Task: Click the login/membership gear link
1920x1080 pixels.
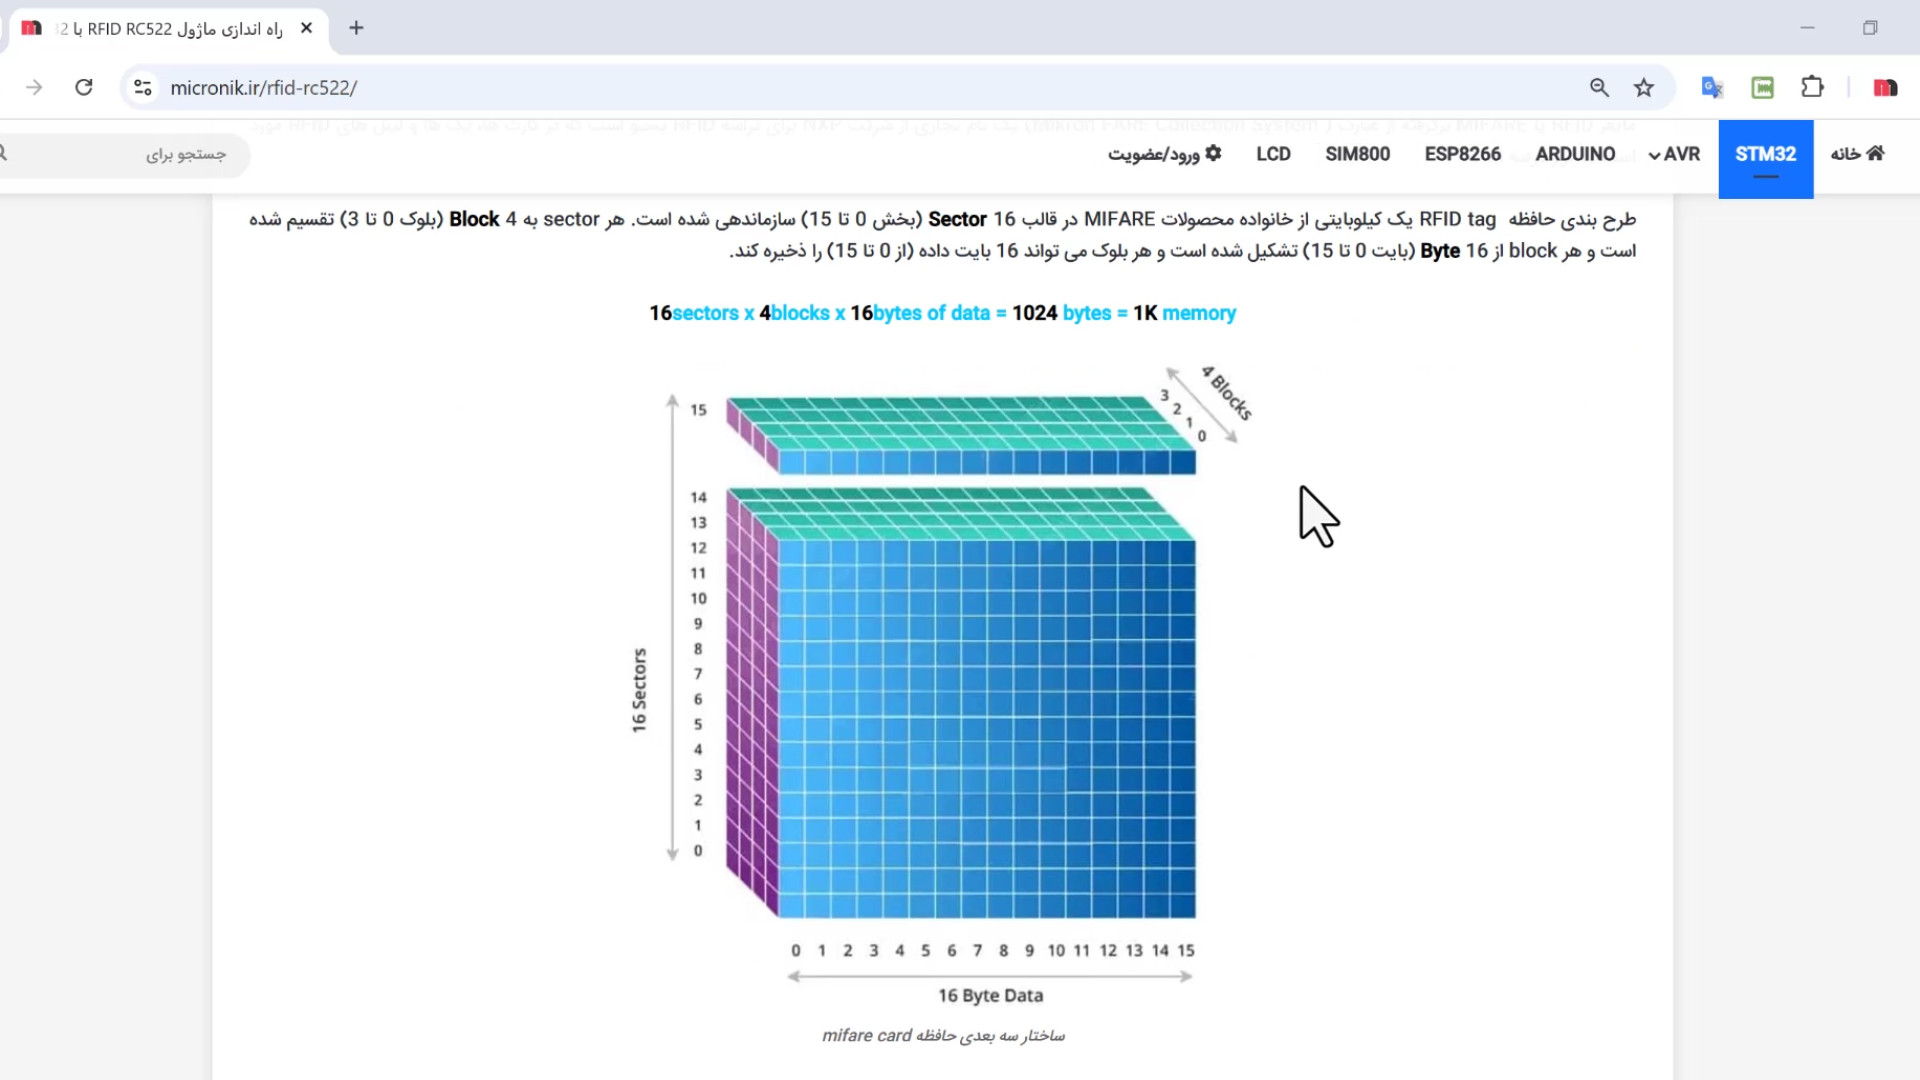Action: tap(1164, 154)
